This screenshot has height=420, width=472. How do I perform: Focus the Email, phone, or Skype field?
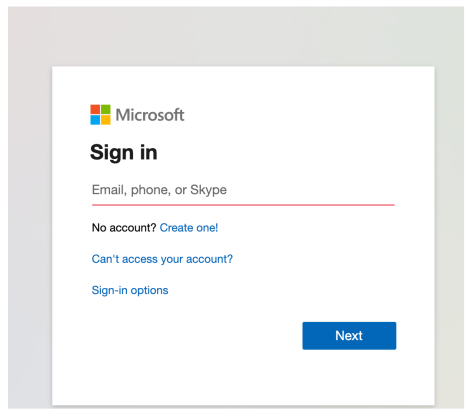pos(243,190)
